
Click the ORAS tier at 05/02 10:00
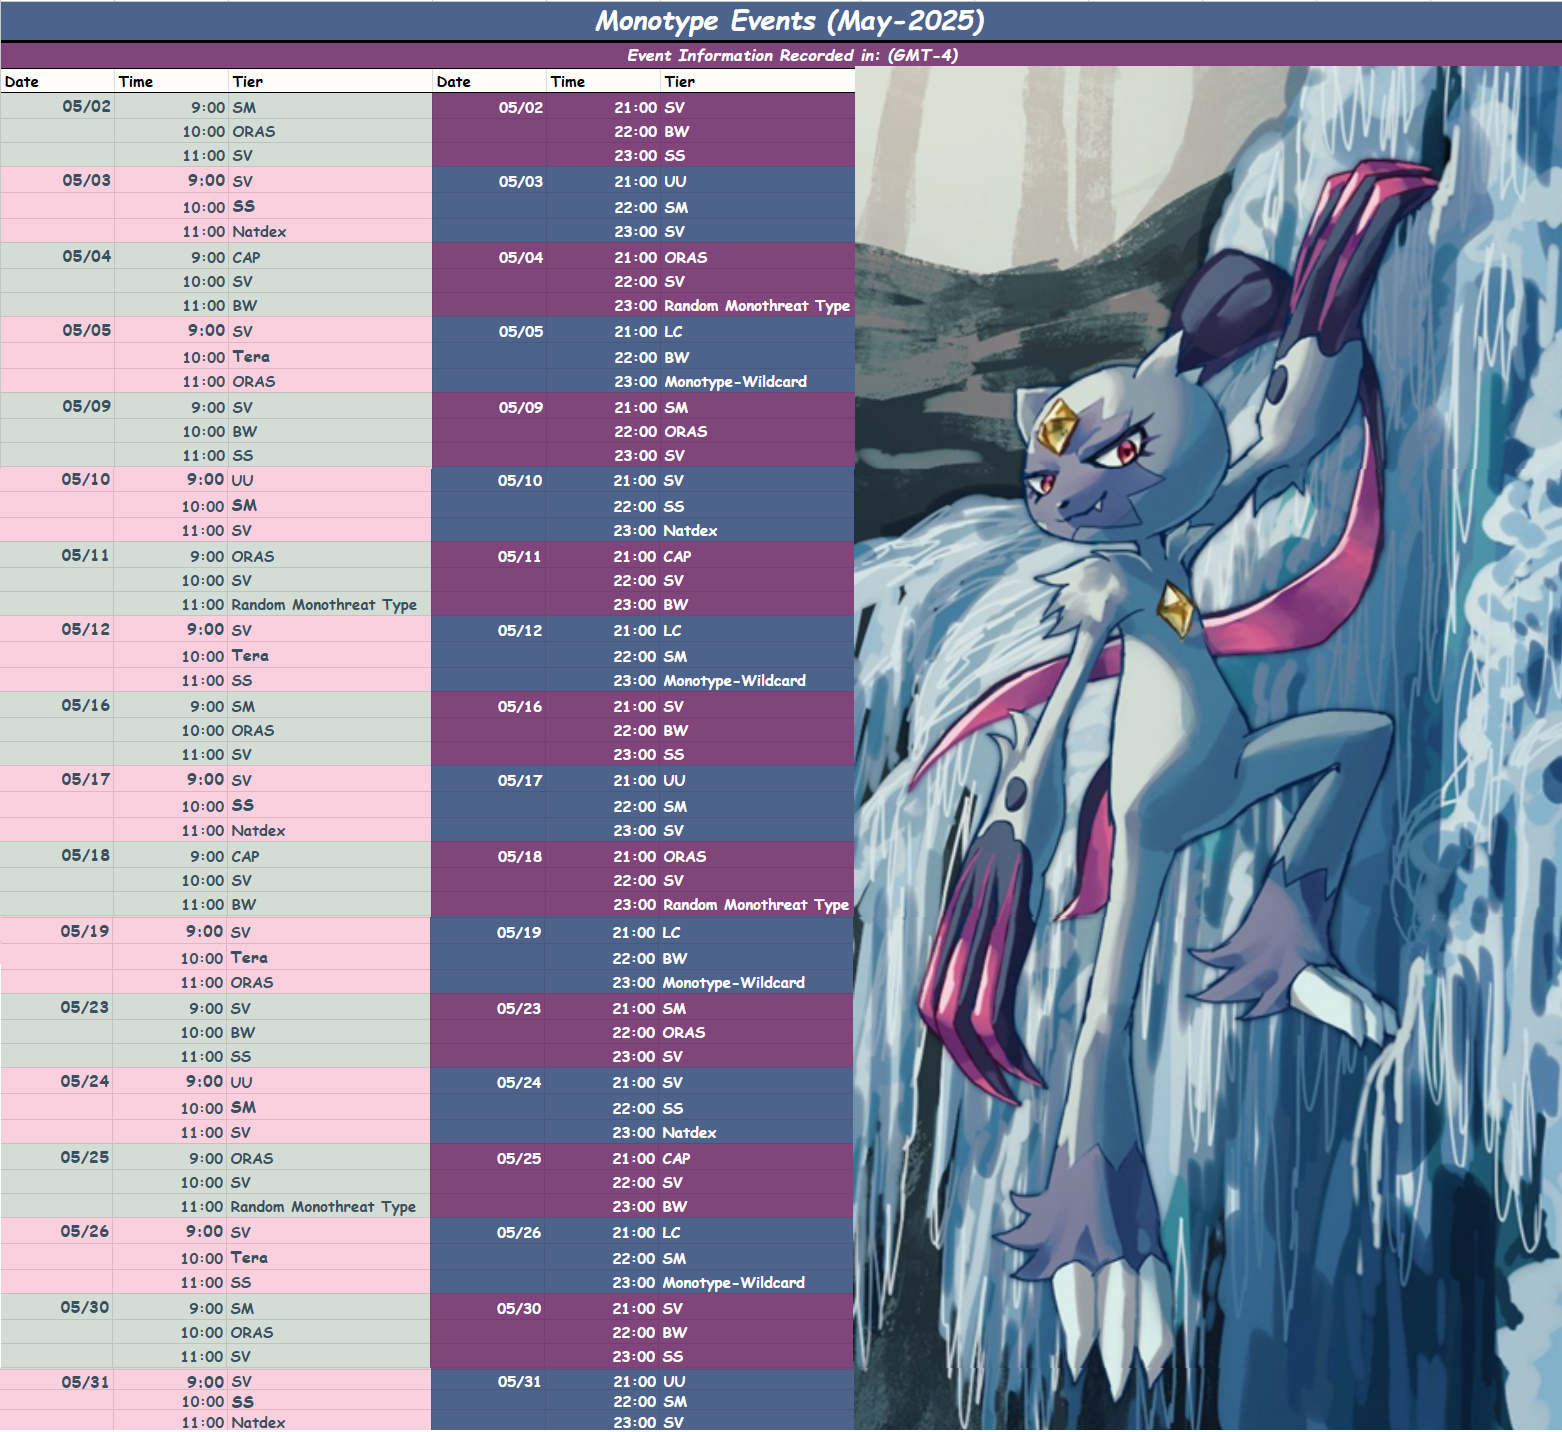tap(254, 131)
